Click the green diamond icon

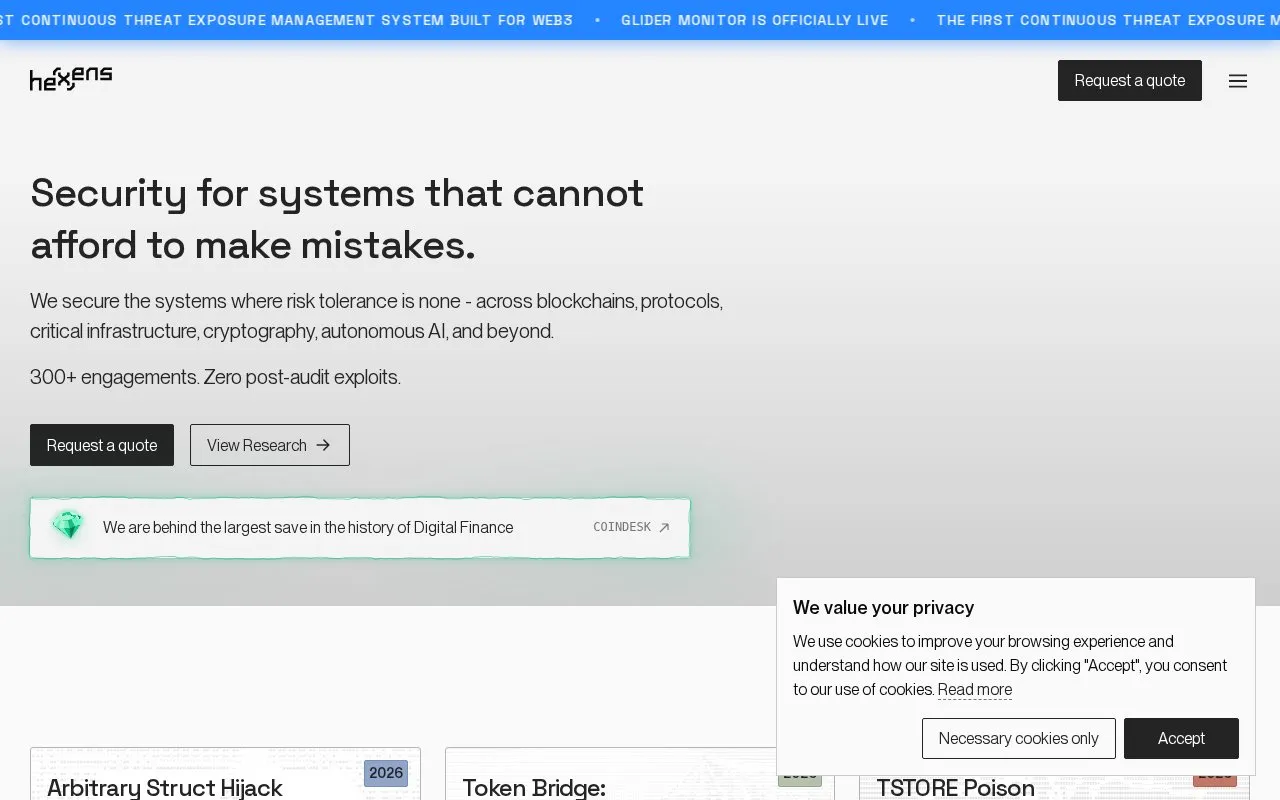68,526
